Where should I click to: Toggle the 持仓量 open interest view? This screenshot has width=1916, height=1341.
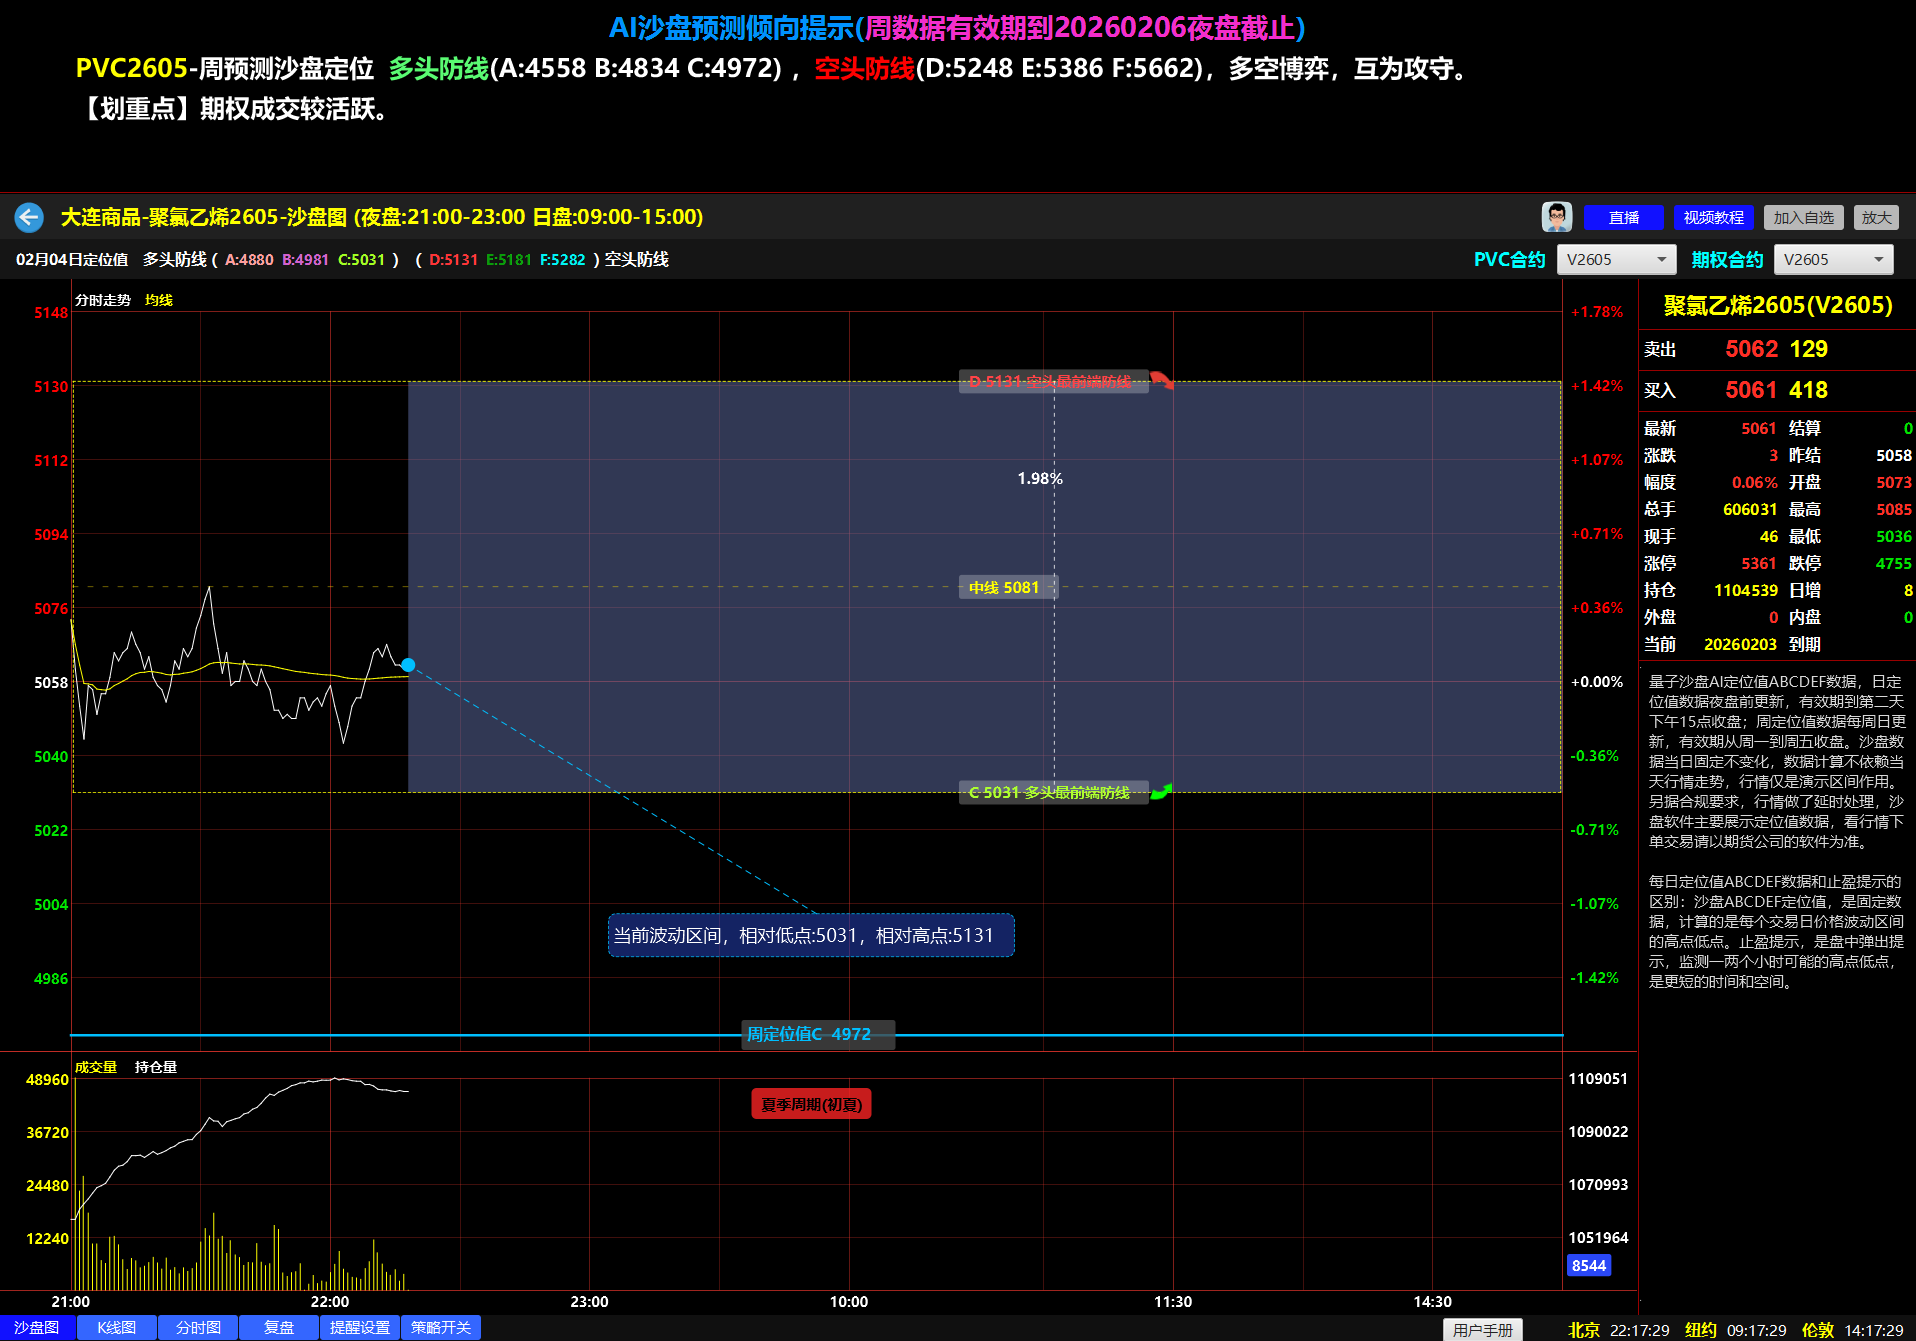coord(156,1067)
